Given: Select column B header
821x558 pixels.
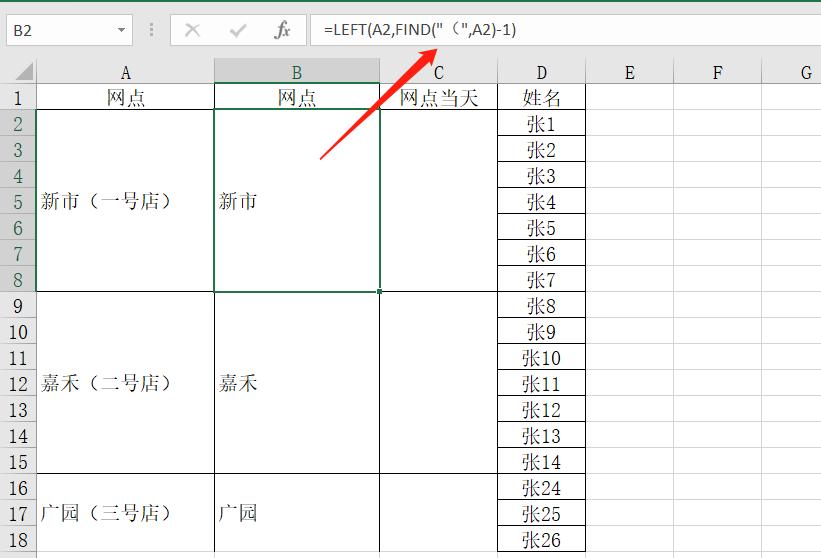Looking at the screenshot, I should [x=297, y=72].
